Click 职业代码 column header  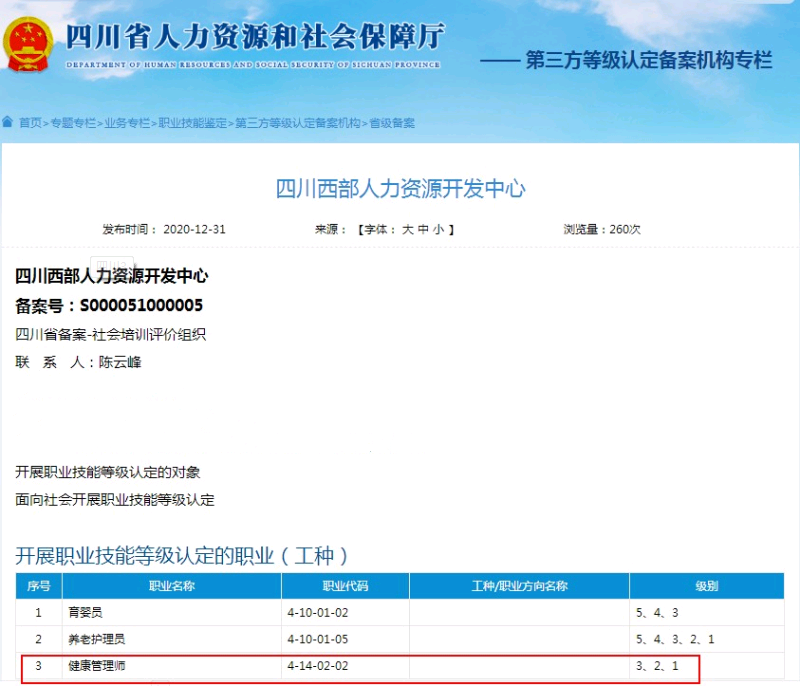(345, 586)
